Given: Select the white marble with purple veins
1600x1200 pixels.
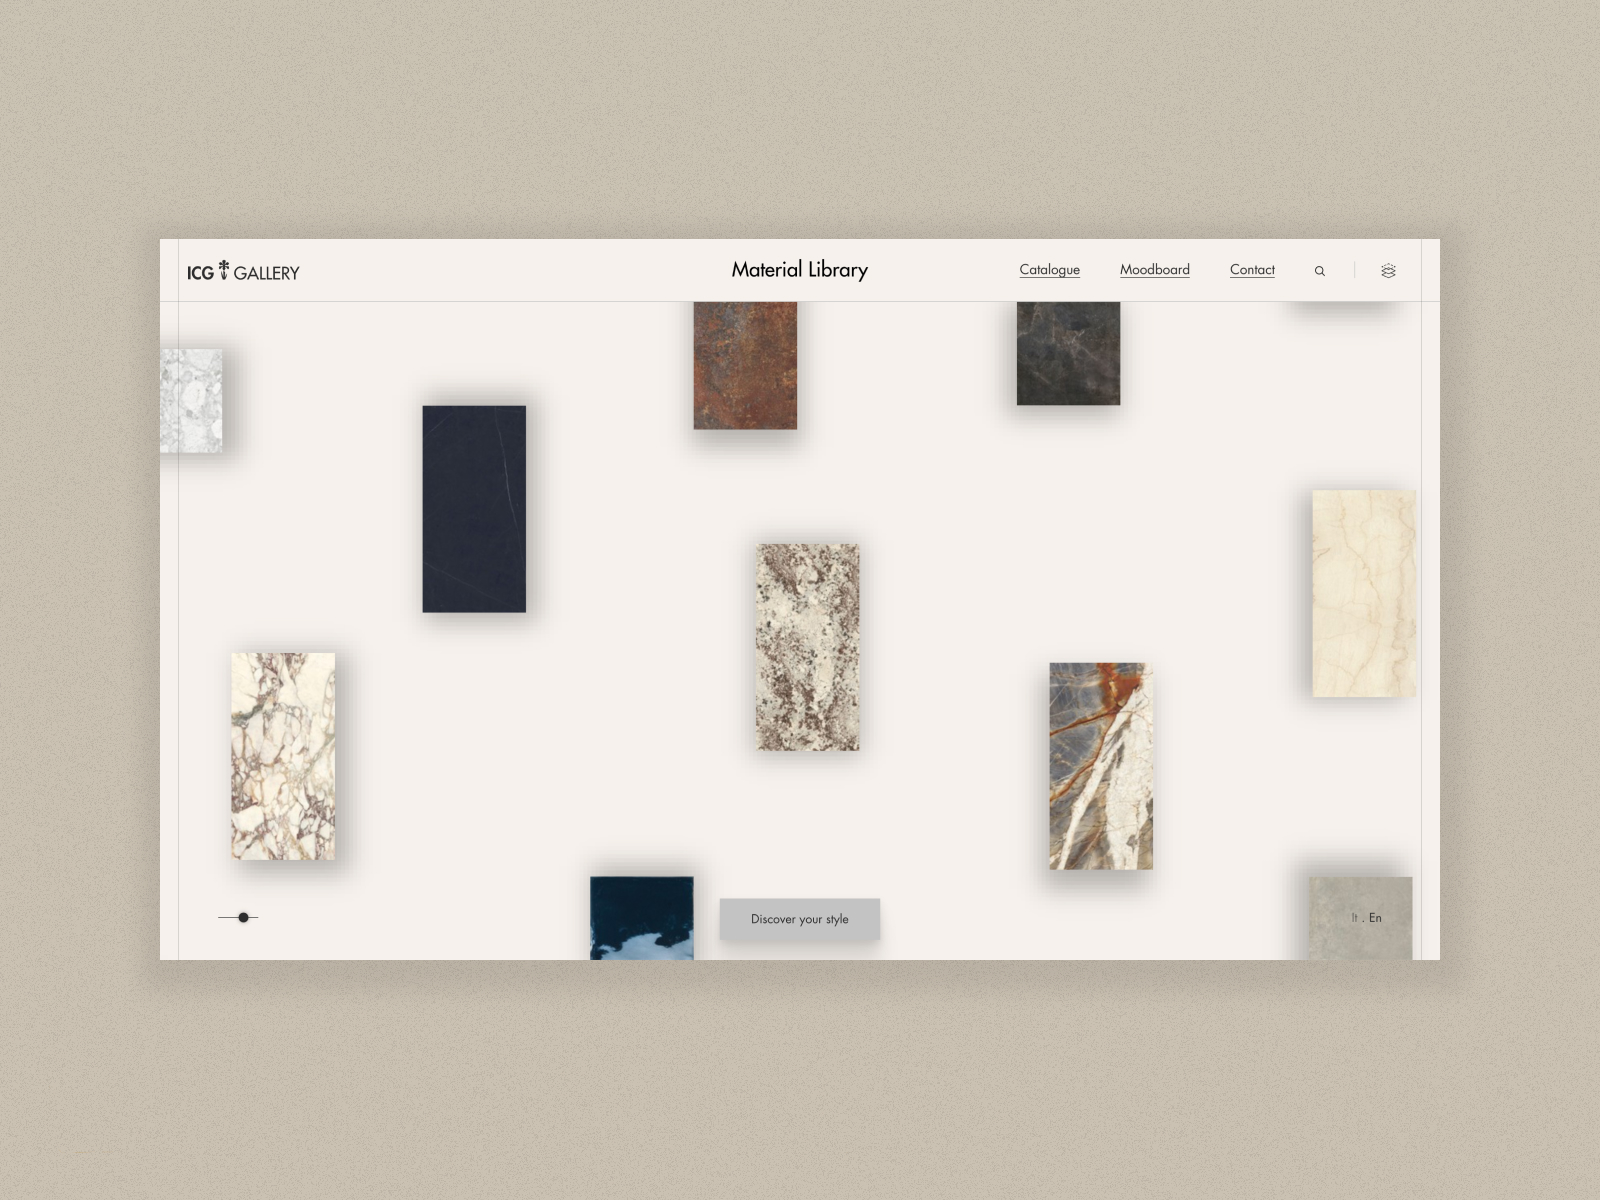Looking at the screenshot, I should [x=283, y=756].
